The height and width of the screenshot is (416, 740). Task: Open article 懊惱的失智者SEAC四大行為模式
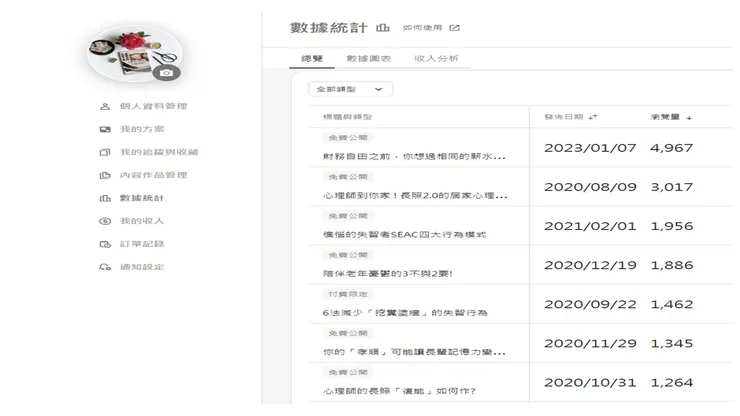point(404,235)
